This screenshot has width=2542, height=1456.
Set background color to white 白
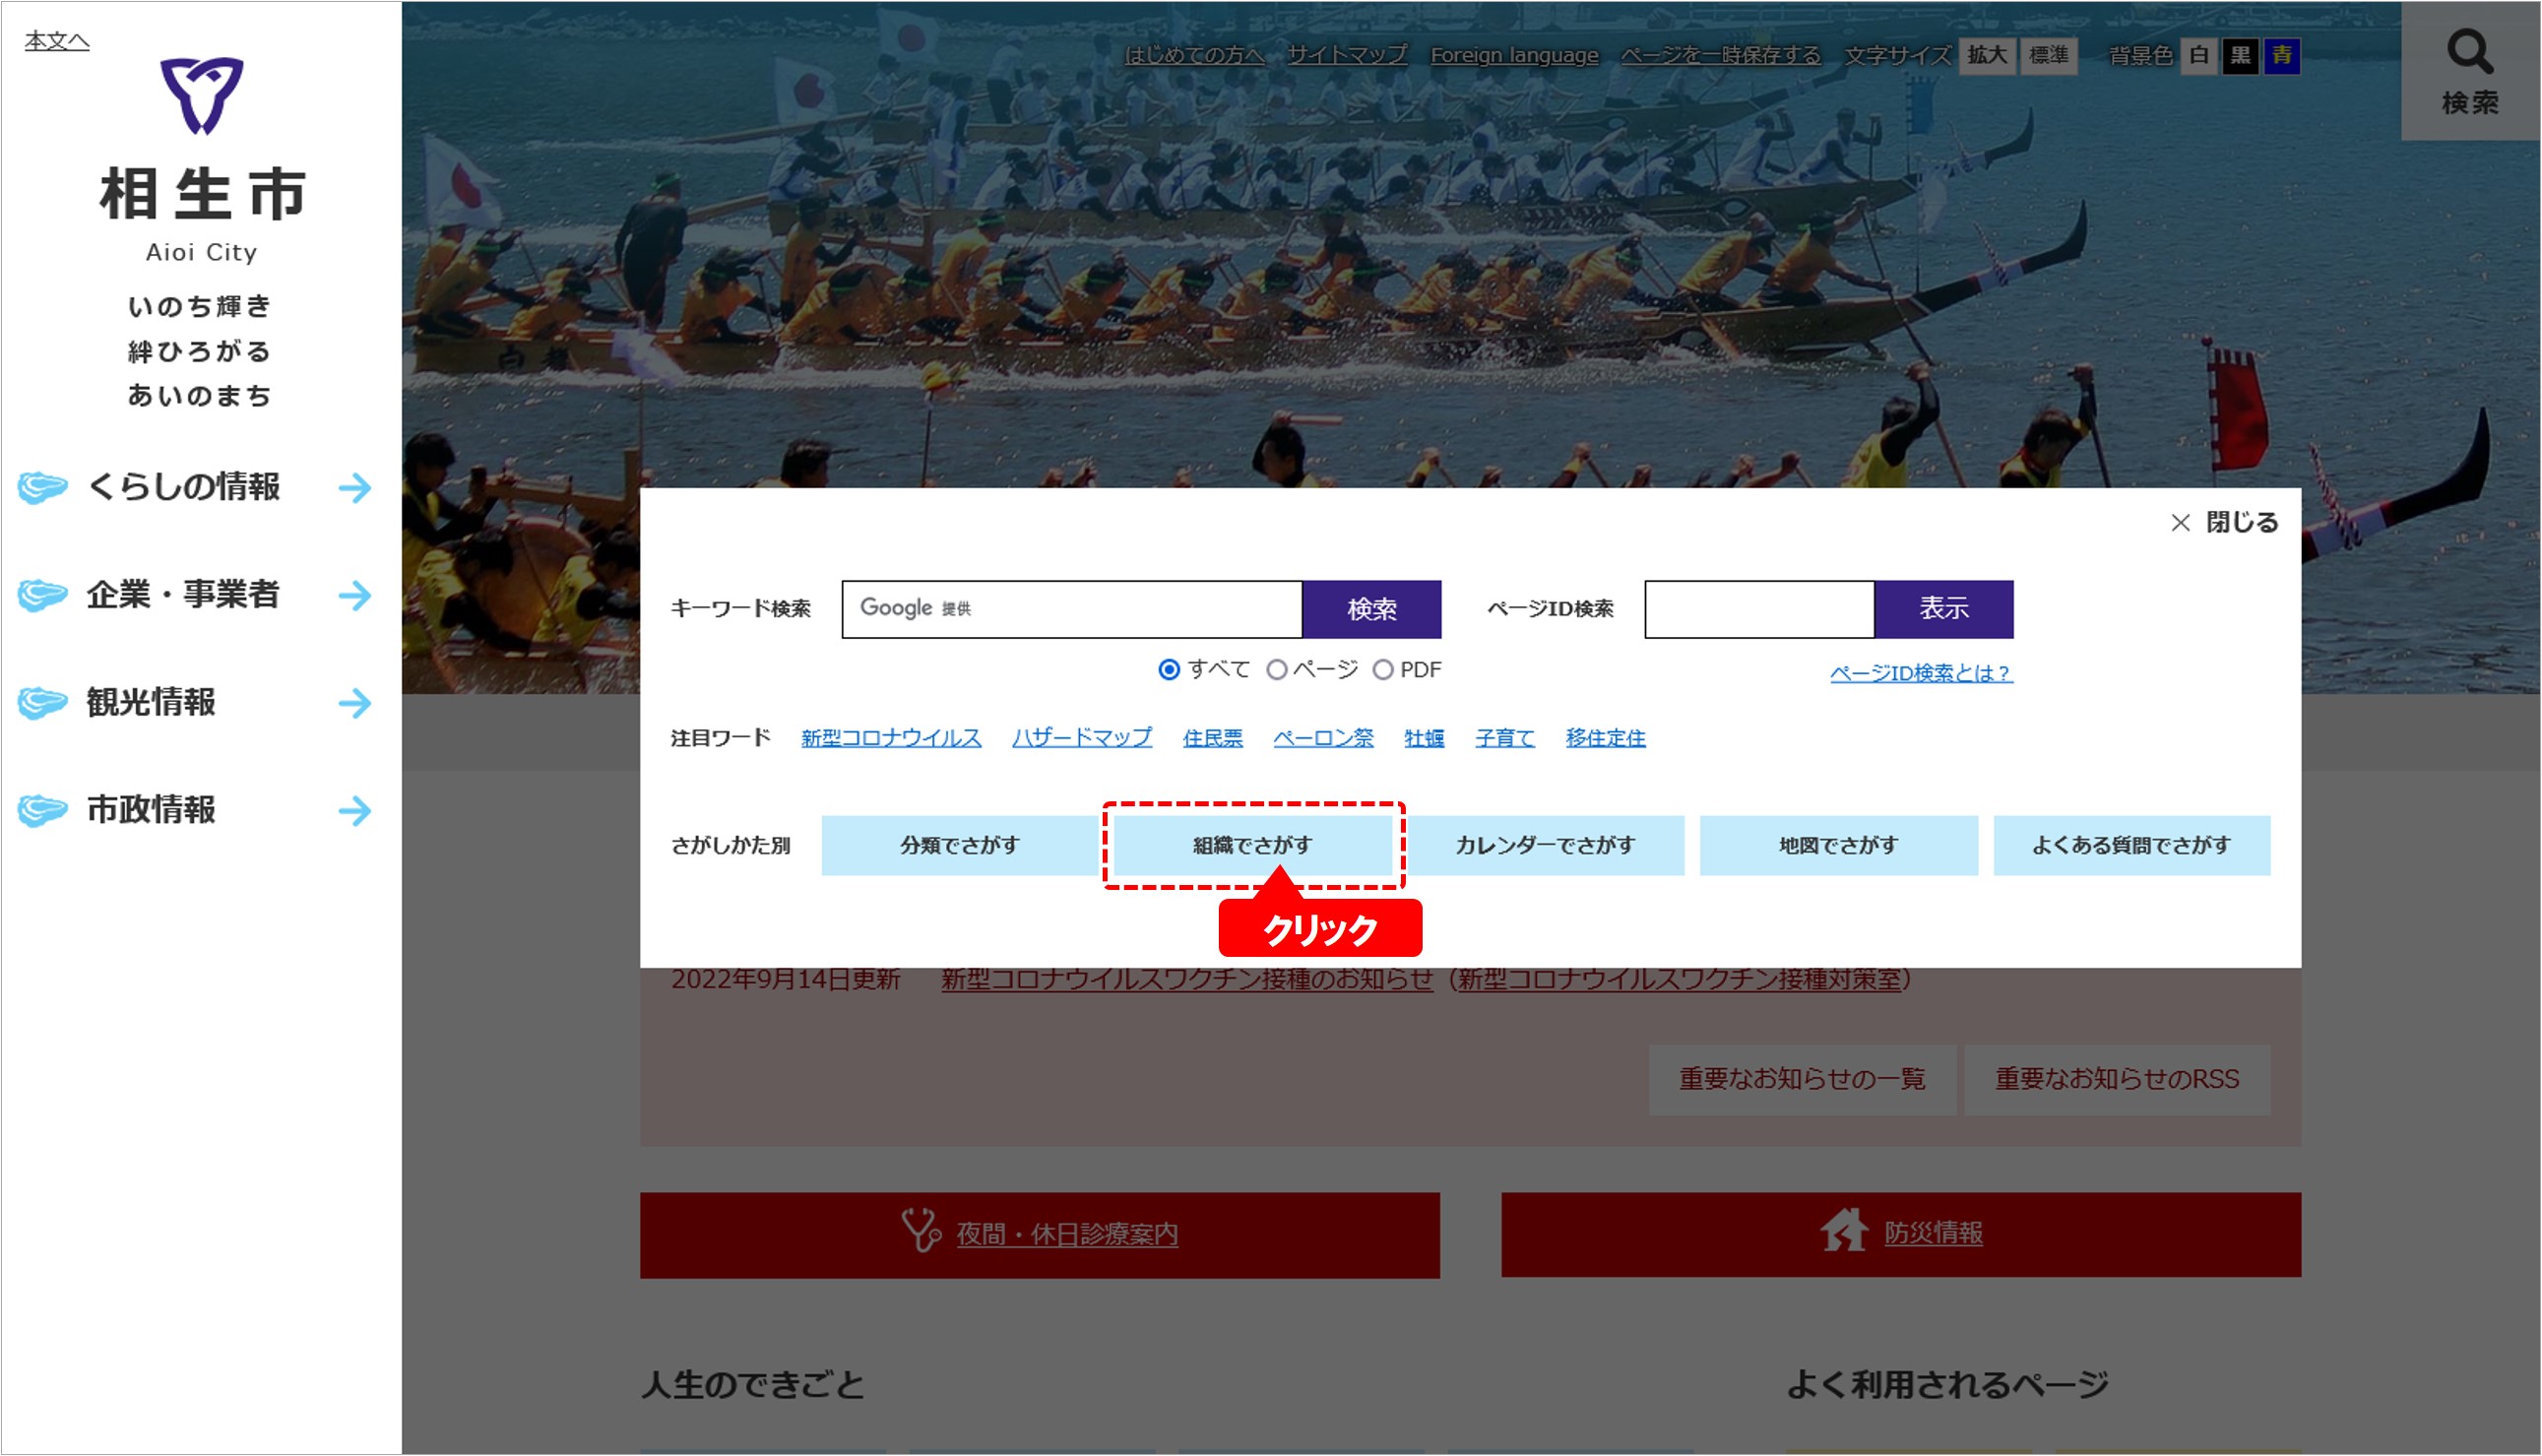coord(2199,55)
